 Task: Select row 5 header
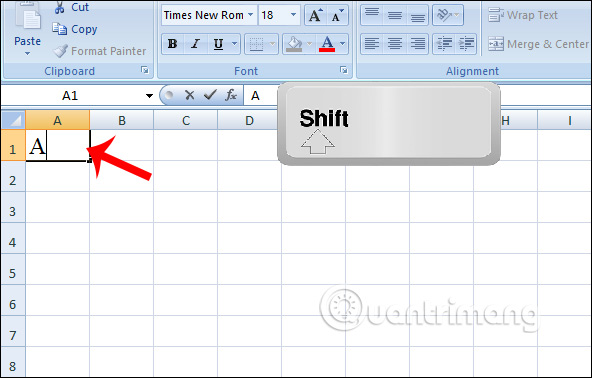(x=13, y=269)
